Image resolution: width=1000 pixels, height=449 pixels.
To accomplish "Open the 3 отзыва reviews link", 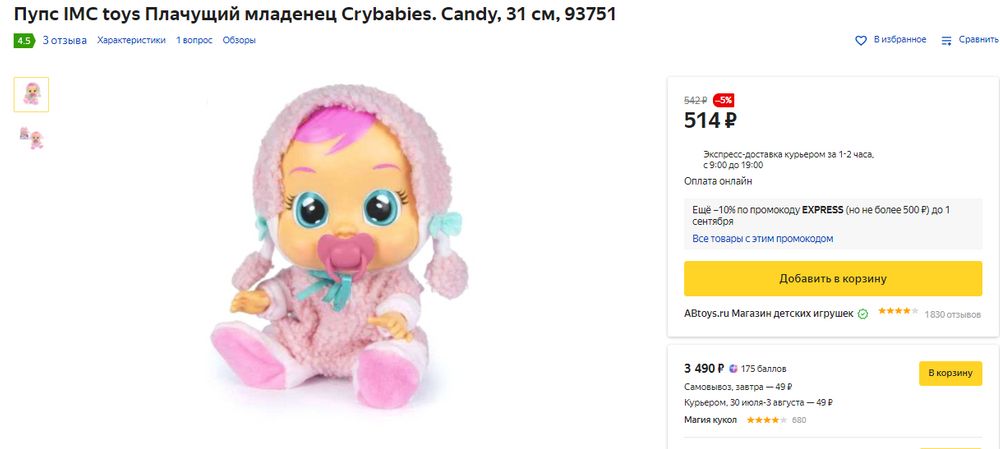I will pos(64,40).
